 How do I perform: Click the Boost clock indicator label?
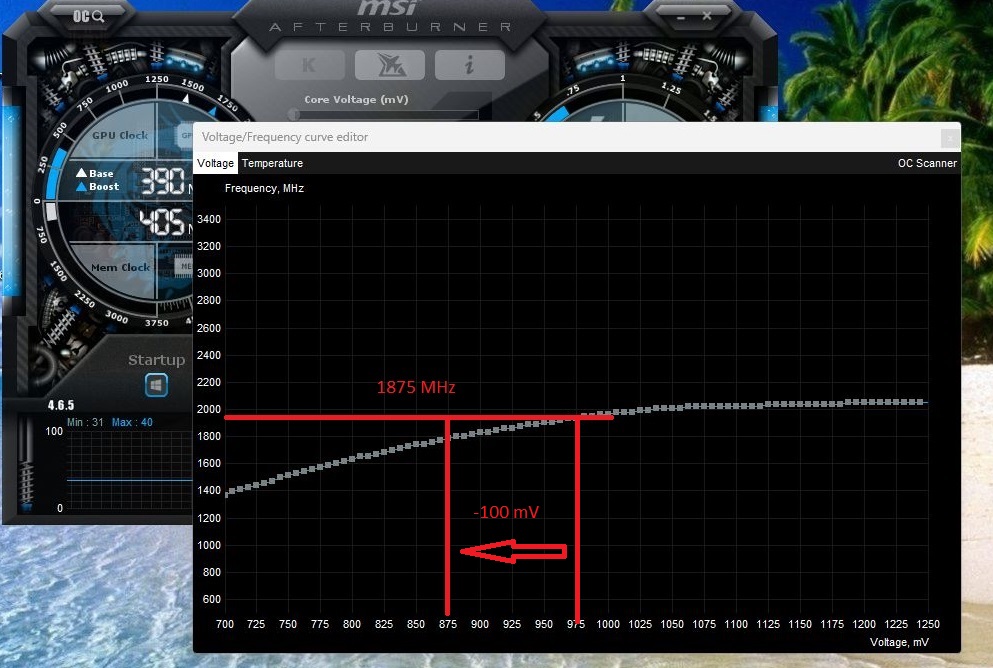coord(98,186)
